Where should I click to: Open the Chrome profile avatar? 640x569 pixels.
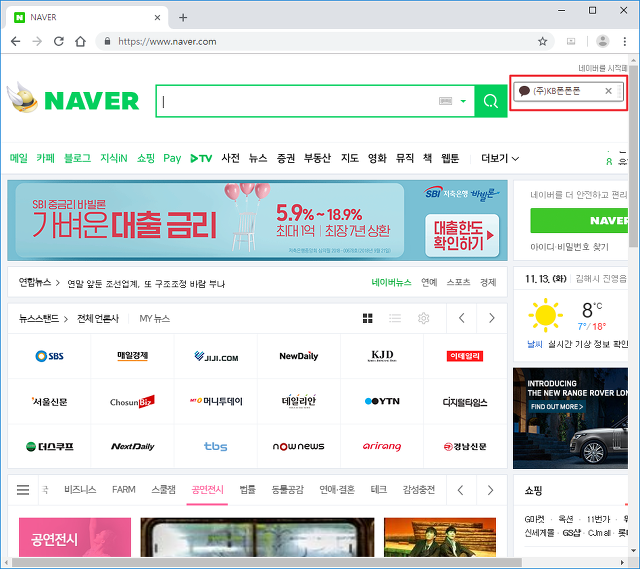point(602,41)
